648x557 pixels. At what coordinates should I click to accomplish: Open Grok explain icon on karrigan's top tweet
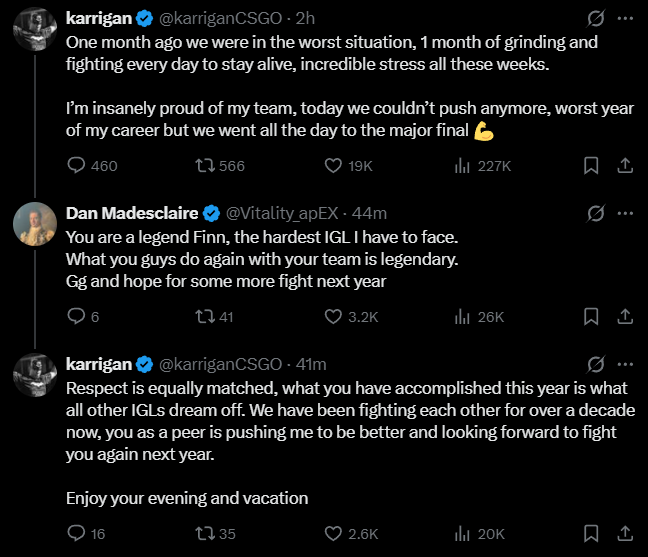coord(596,18)
